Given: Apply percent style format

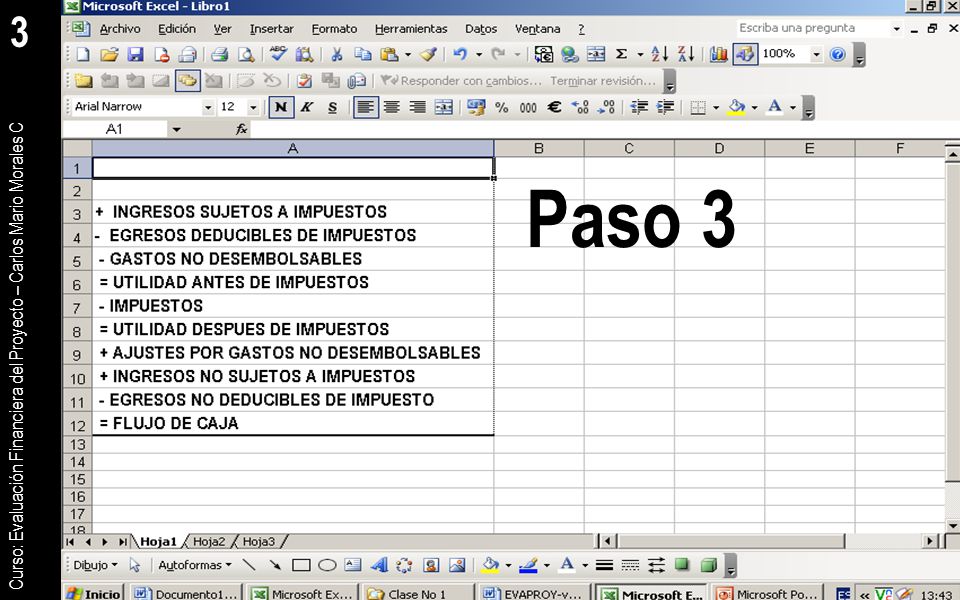Looking at the screenshot, I should coord(501,108).
